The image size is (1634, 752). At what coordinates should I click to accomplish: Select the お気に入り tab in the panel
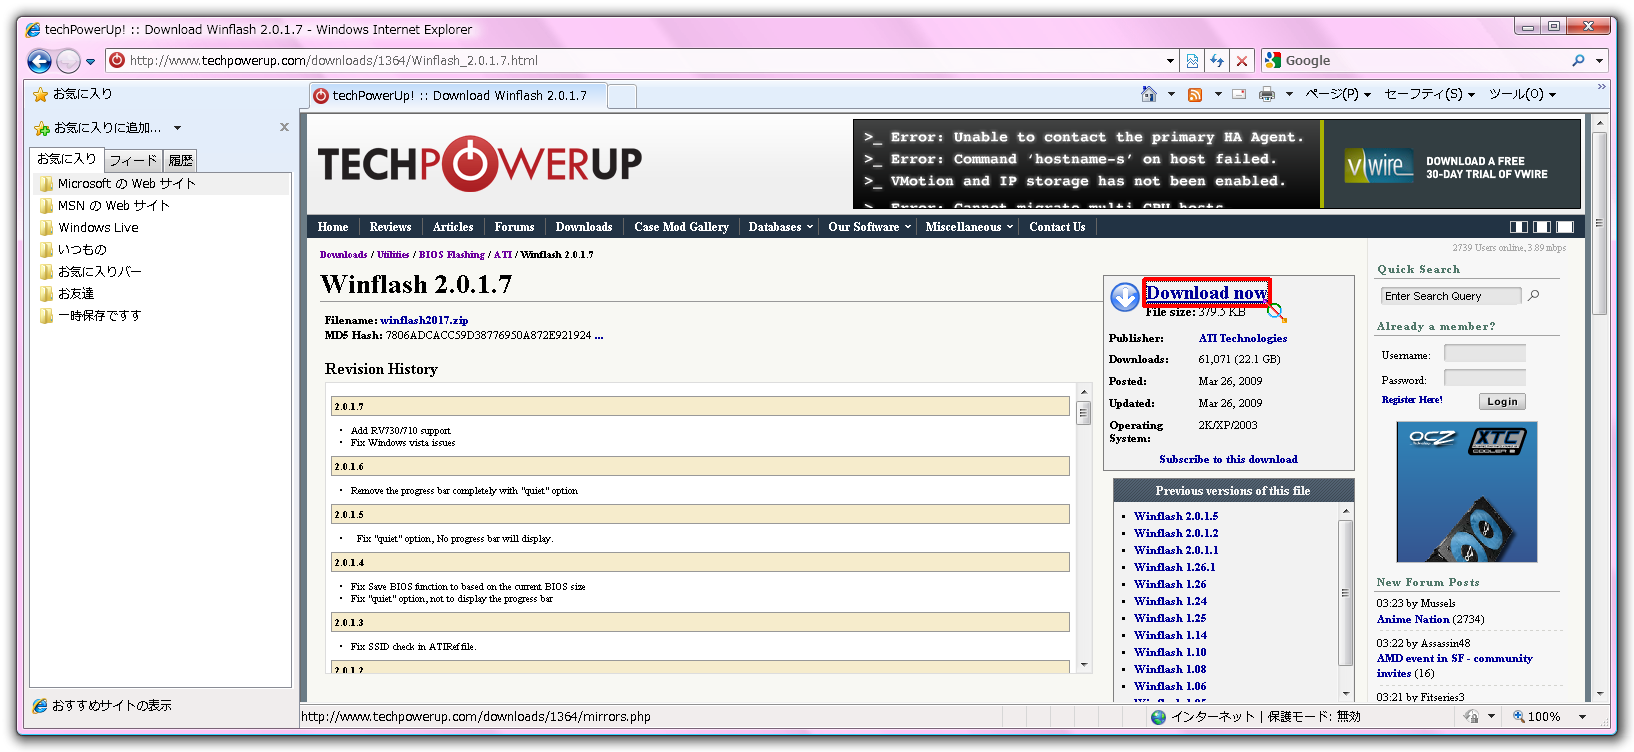click(67, 158)
